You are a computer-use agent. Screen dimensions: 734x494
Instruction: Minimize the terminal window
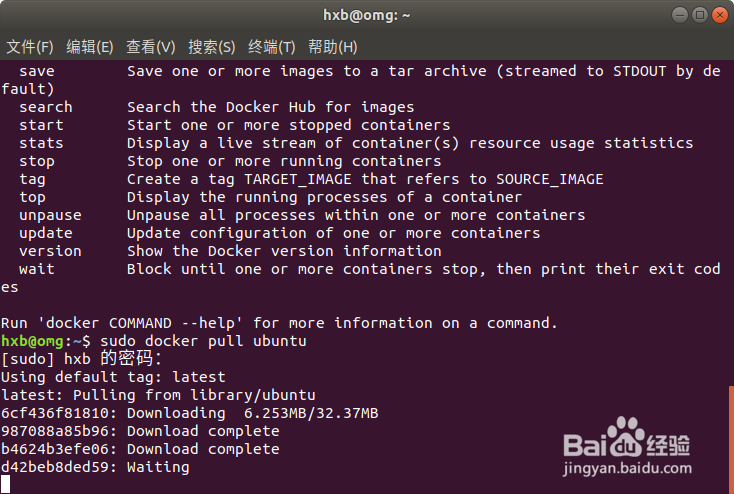(677, 15)
